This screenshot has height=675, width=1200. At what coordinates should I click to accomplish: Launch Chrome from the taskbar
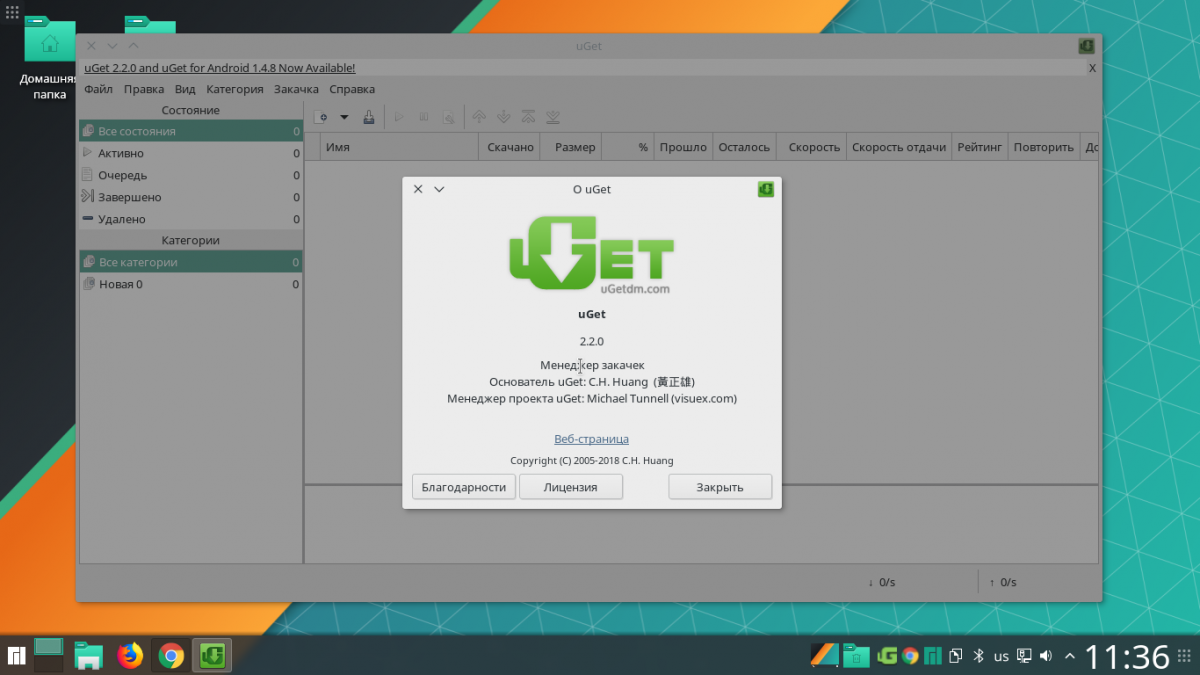tap(171, 656)
